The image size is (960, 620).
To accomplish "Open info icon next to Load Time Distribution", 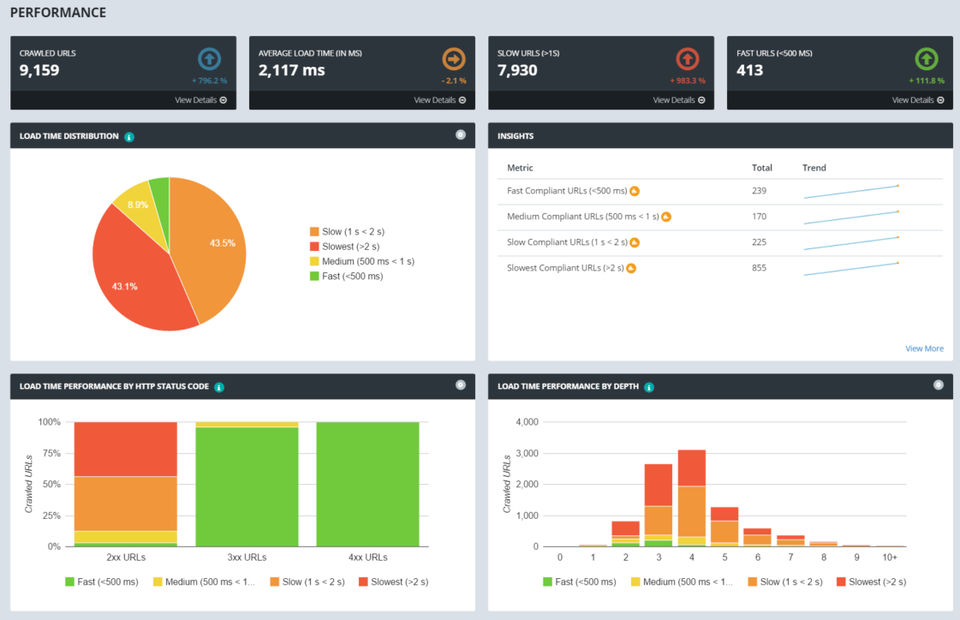I will [129, 136].
